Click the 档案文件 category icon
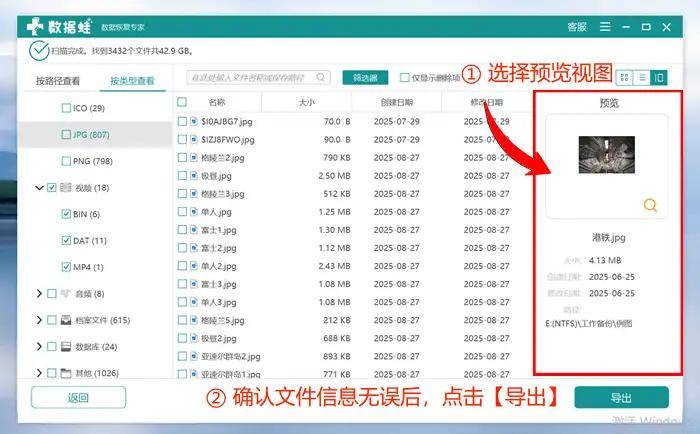The image size is (700, 434). coord(67,320)
